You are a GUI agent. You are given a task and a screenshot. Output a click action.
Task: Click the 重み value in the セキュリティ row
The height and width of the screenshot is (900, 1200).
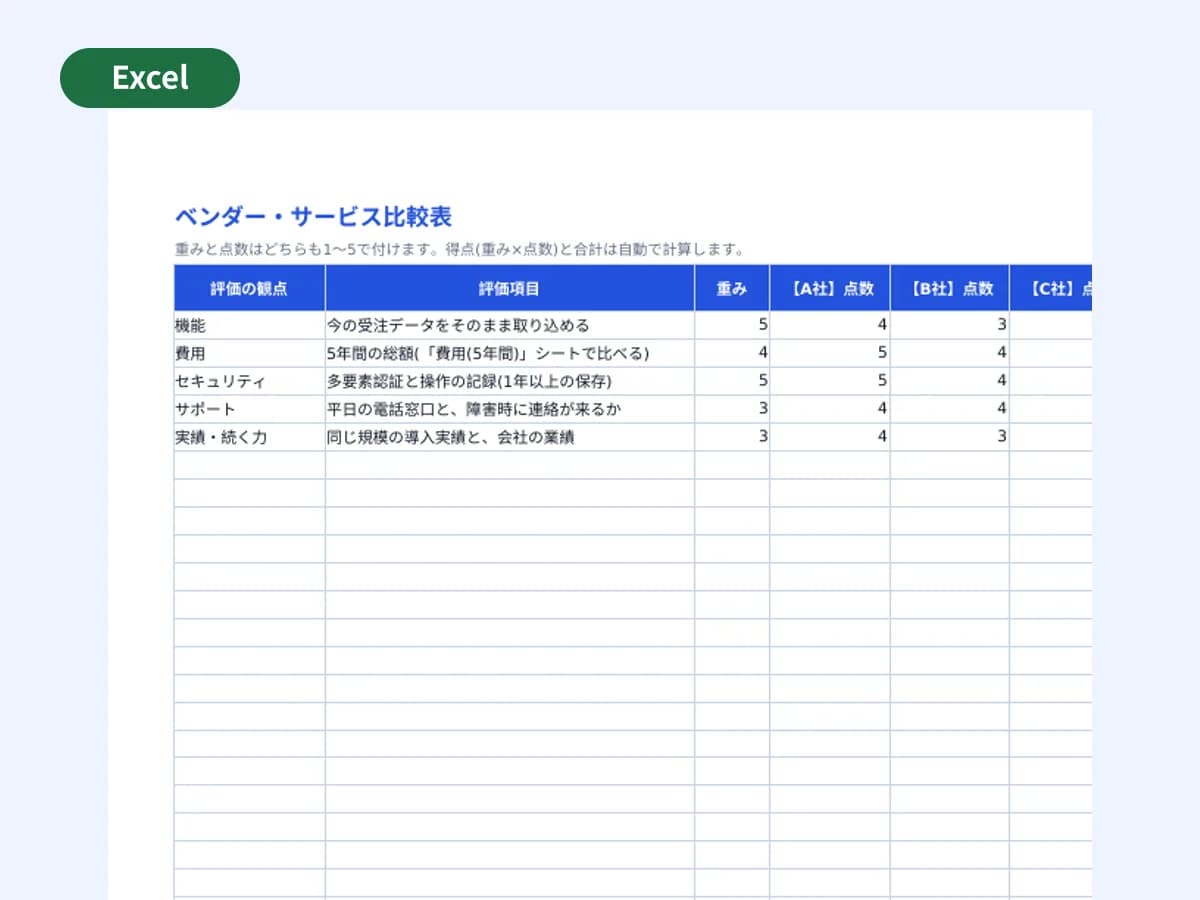click(732, 381)
